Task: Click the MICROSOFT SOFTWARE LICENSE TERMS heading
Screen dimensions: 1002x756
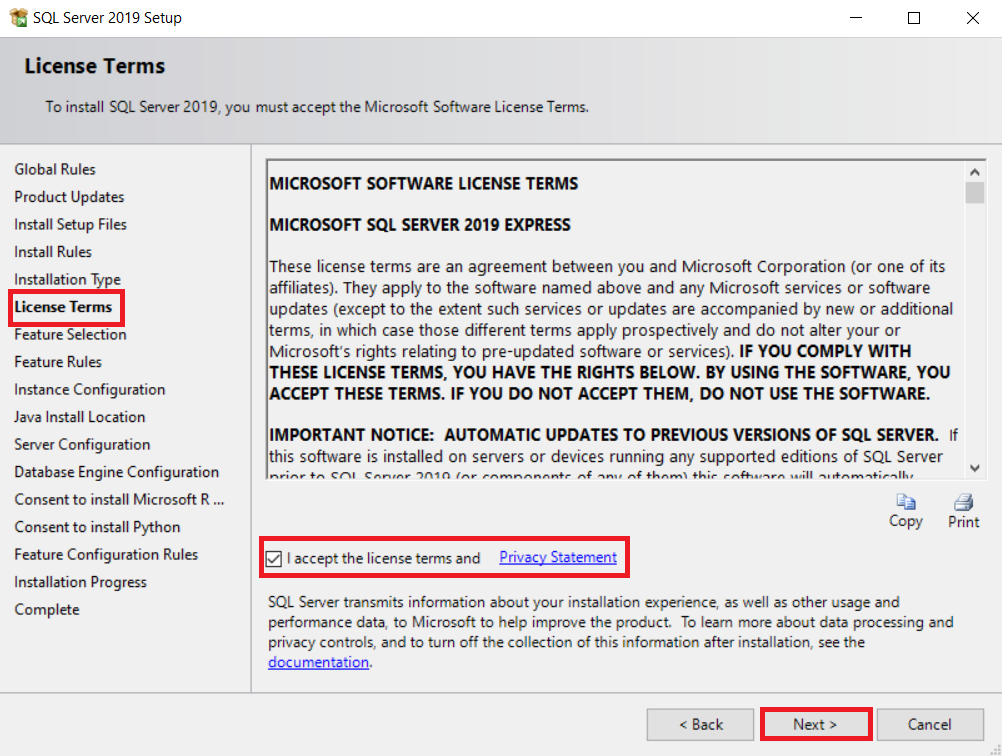Action: 424,184
